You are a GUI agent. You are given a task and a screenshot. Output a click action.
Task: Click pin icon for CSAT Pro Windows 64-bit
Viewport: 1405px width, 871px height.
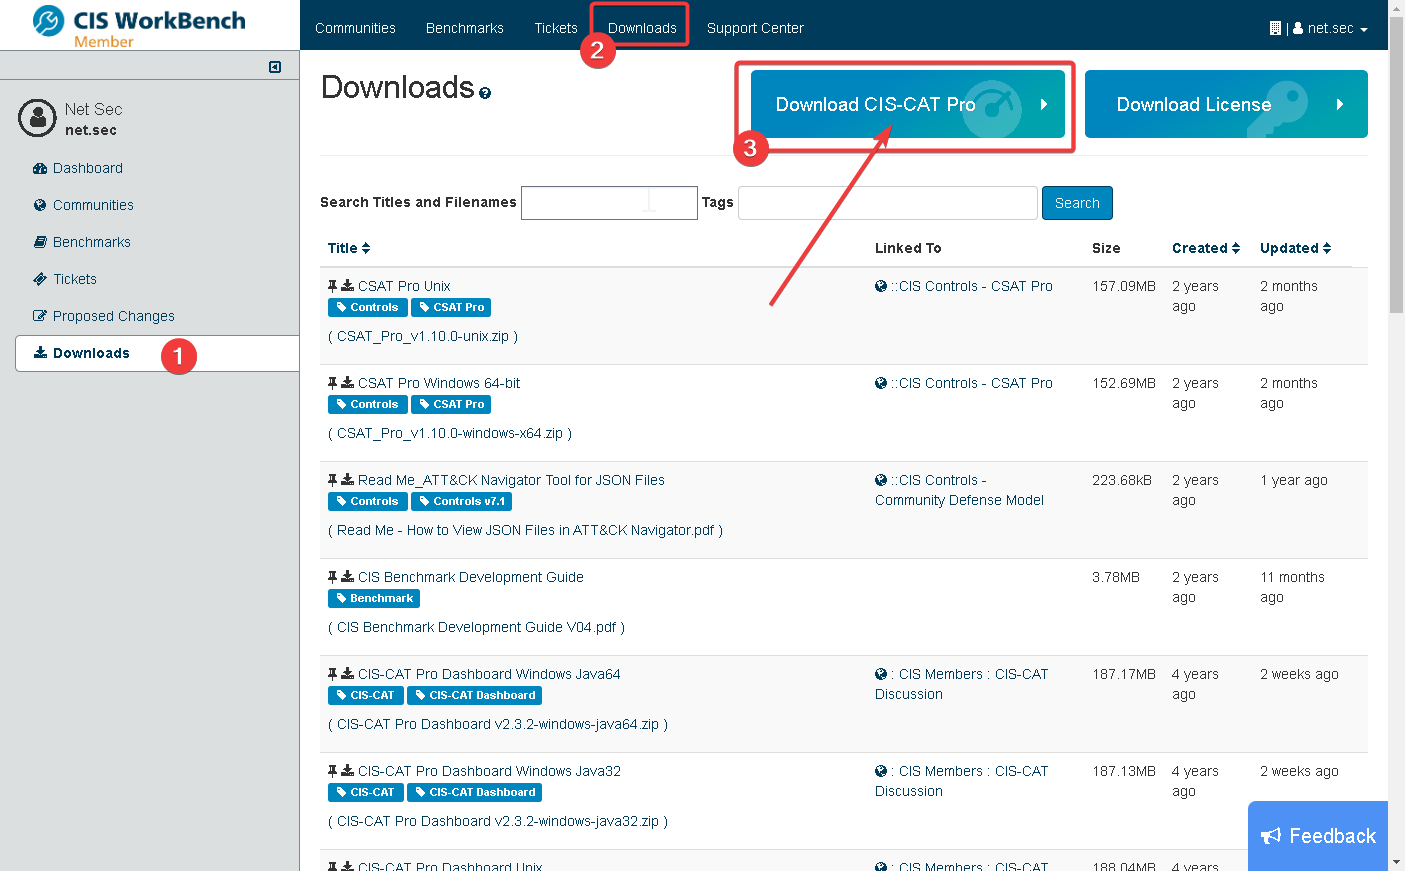(333, 383)
